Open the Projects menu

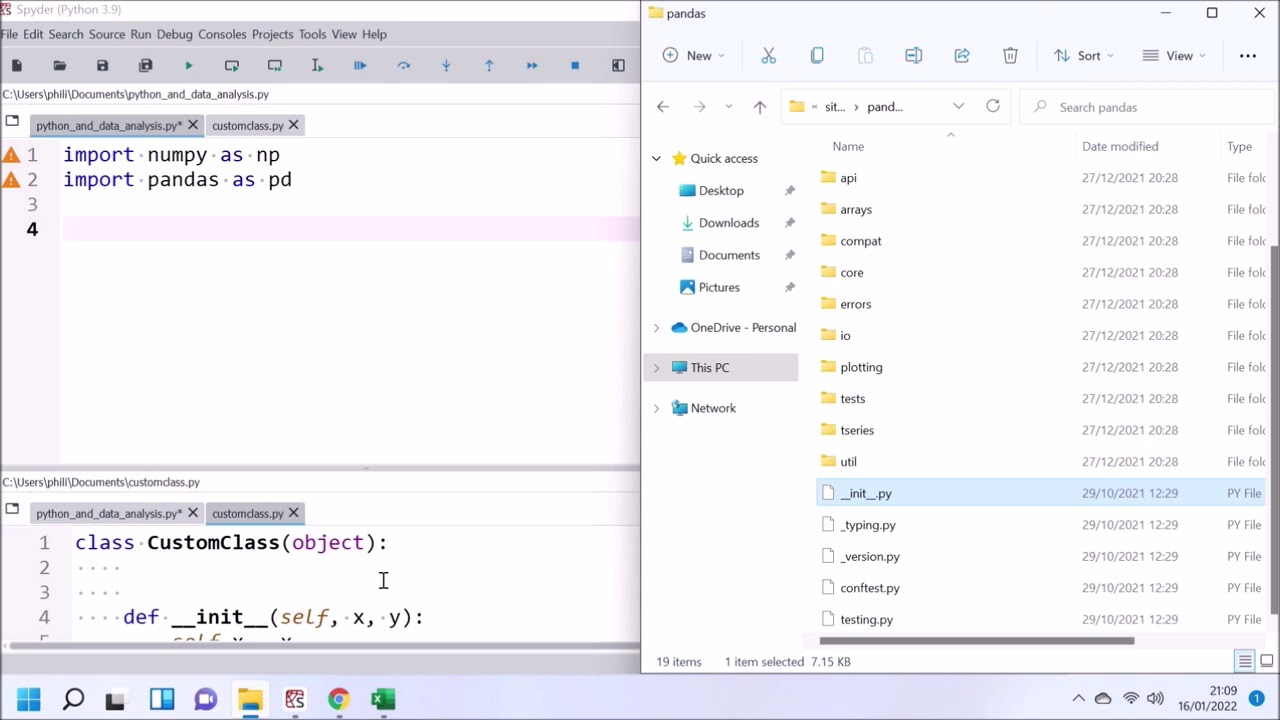[x=272, y=34]
